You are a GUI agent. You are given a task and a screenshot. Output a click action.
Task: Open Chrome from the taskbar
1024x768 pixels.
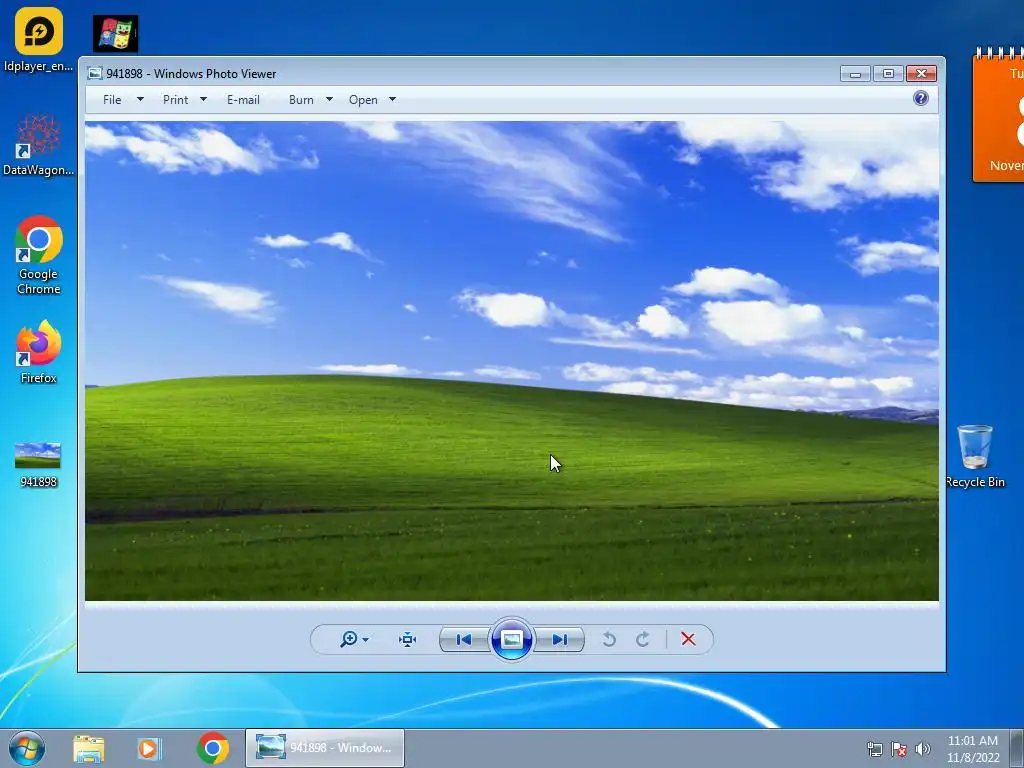click(x=213, y=748)
